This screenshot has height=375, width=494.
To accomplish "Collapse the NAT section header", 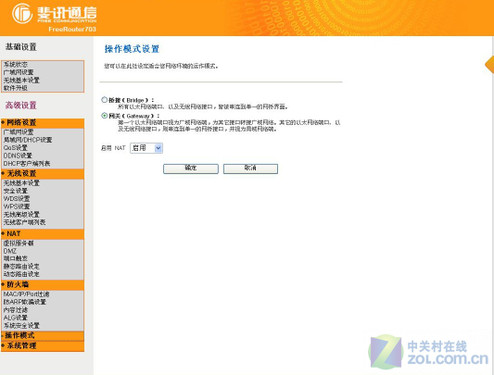I will [42, 234].
